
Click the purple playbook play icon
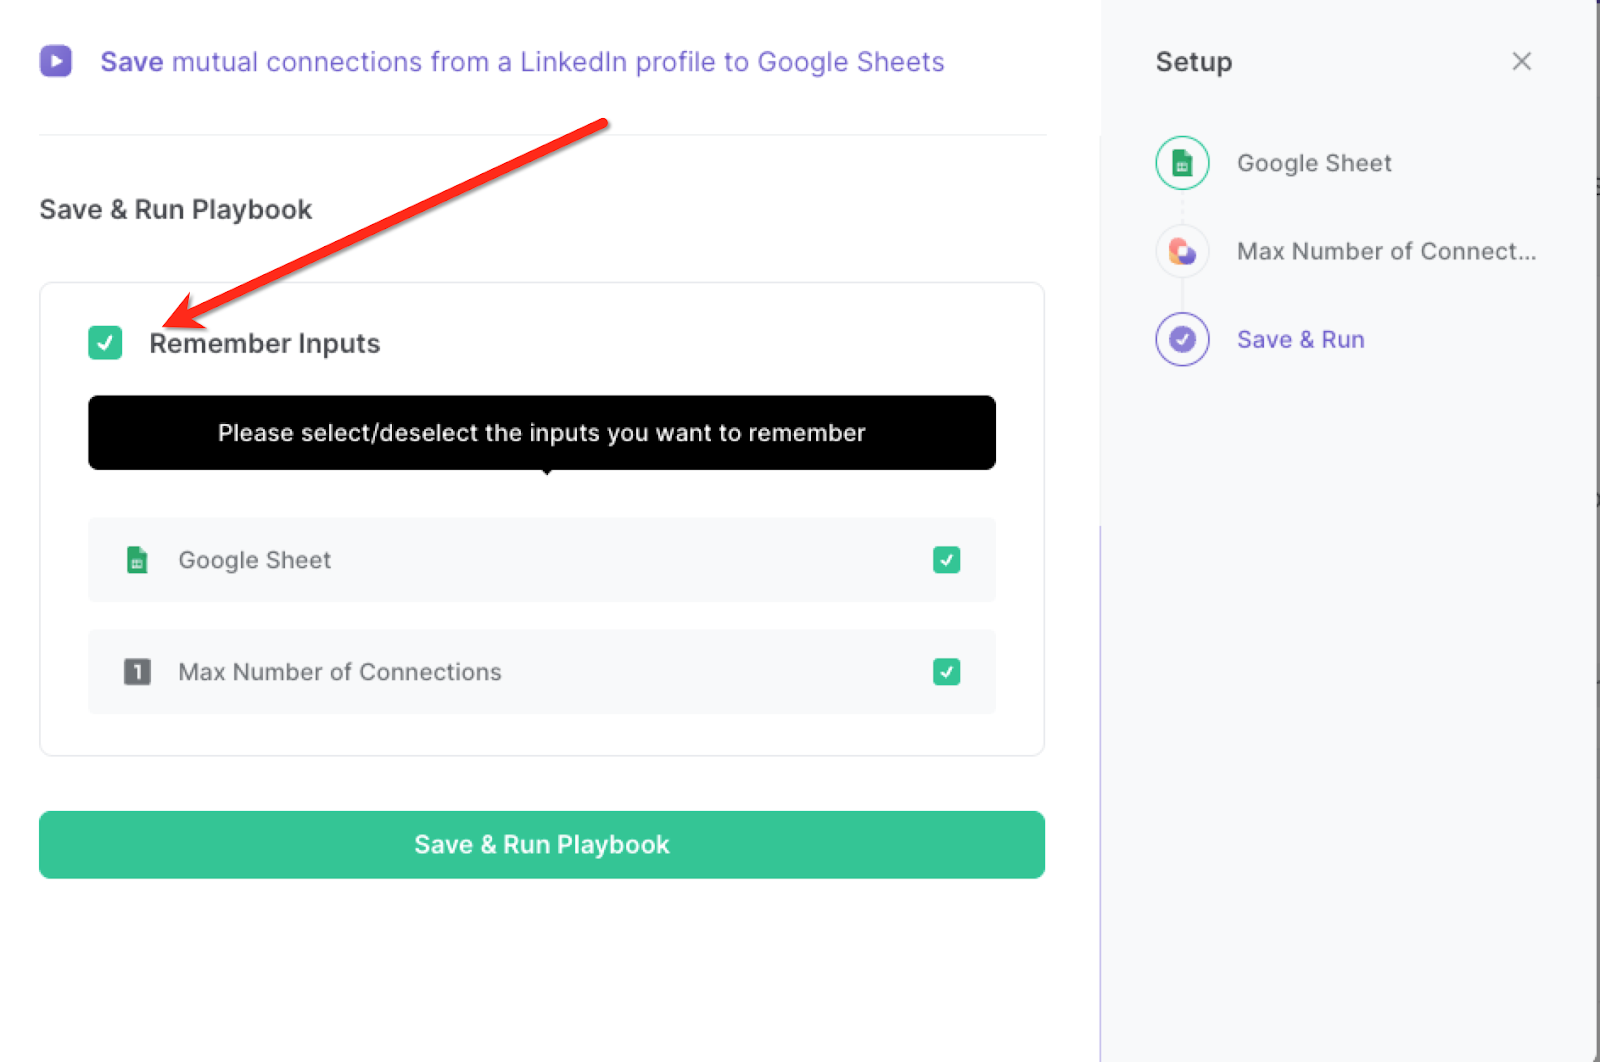[56, 61]
